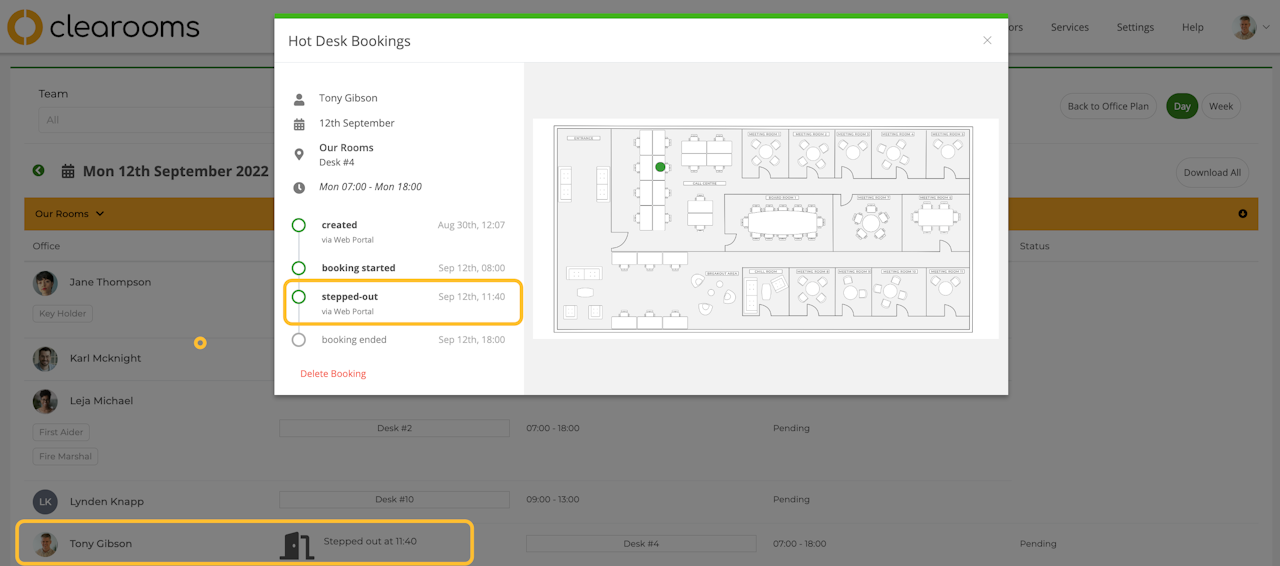
Task: Click the Stepped out at 11:40 text
Action: coord(370,541)
